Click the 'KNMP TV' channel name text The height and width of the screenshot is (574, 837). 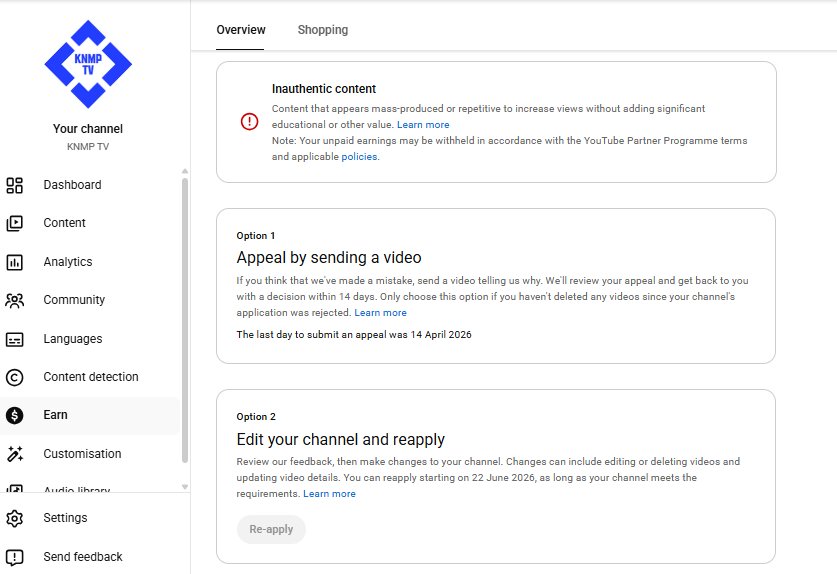(88, 146)
